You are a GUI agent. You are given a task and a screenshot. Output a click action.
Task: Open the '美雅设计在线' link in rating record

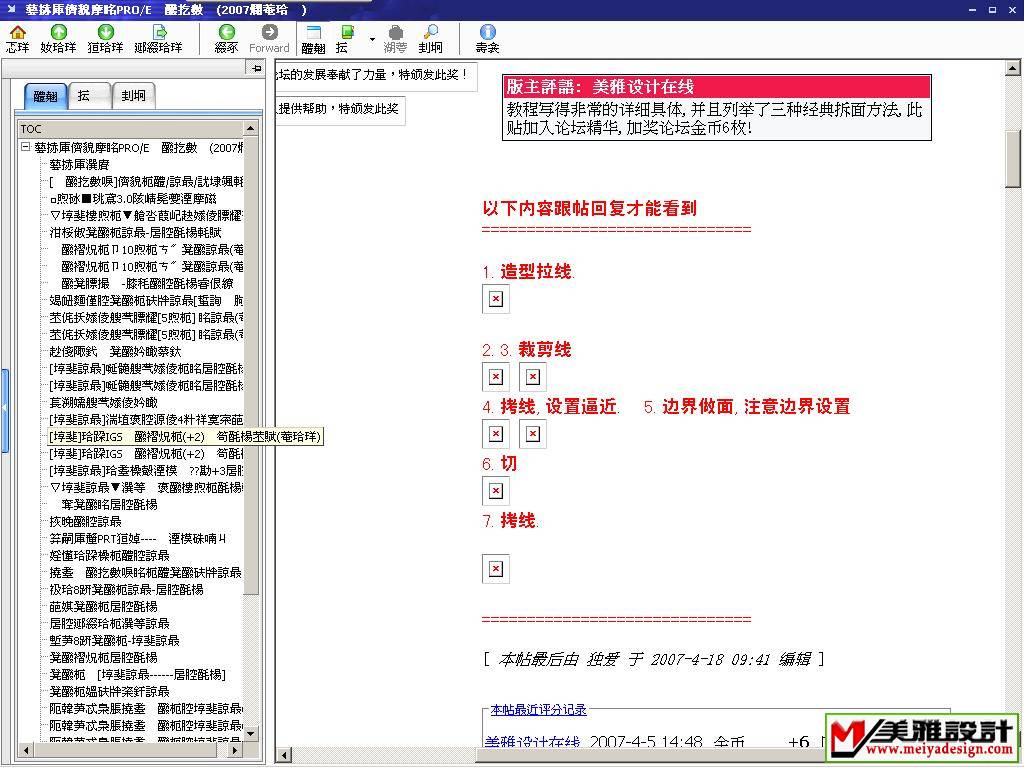point(532,743)
